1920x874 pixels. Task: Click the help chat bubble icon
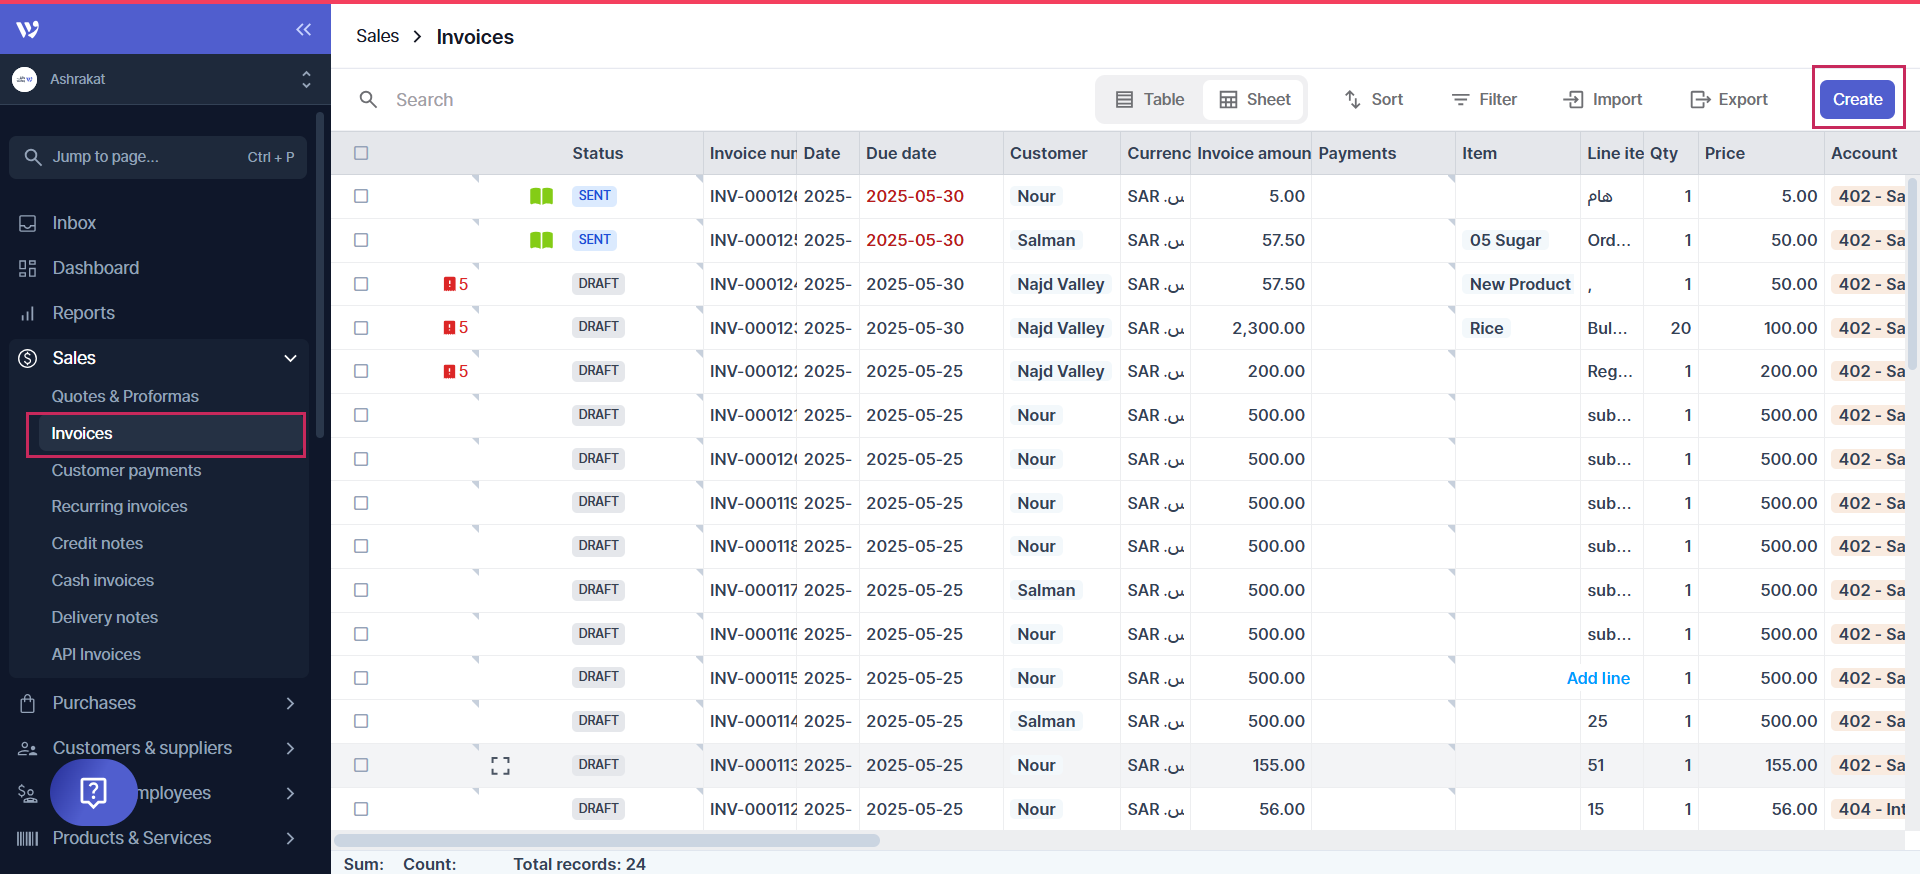[x=93, y=792]
